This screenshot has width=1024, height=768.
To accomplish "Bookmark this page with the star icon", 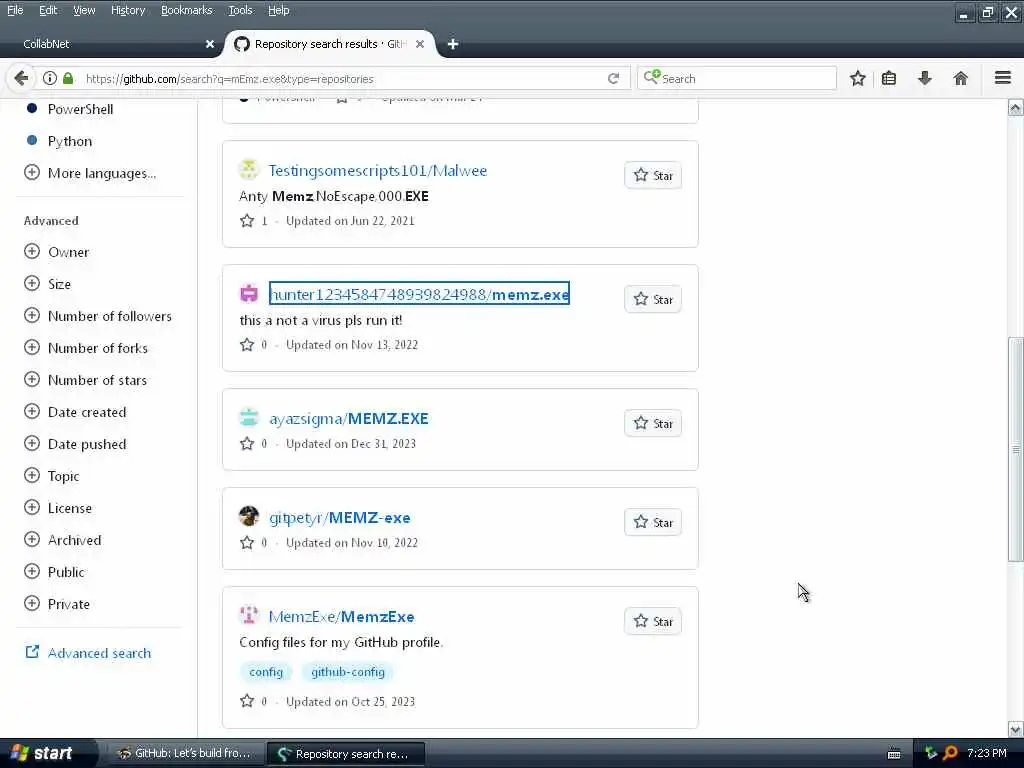I will (857, 78).
